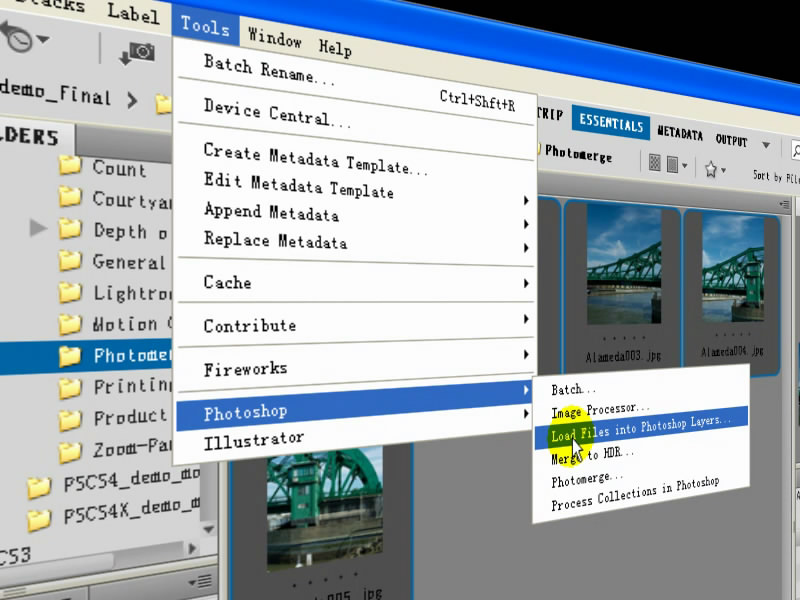Click the folder icon beside General
800x600 pixels.
click(70, 260)
